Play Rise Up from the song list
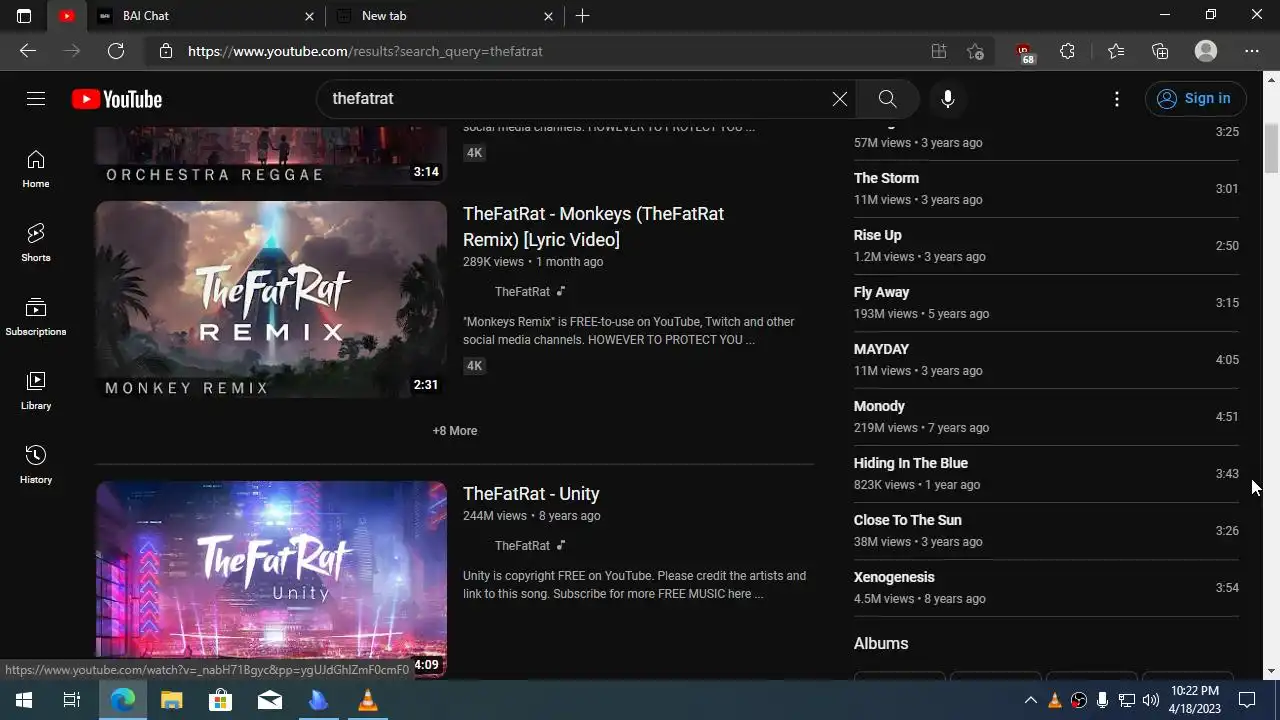The image size is (1280, 720). 1046,246
